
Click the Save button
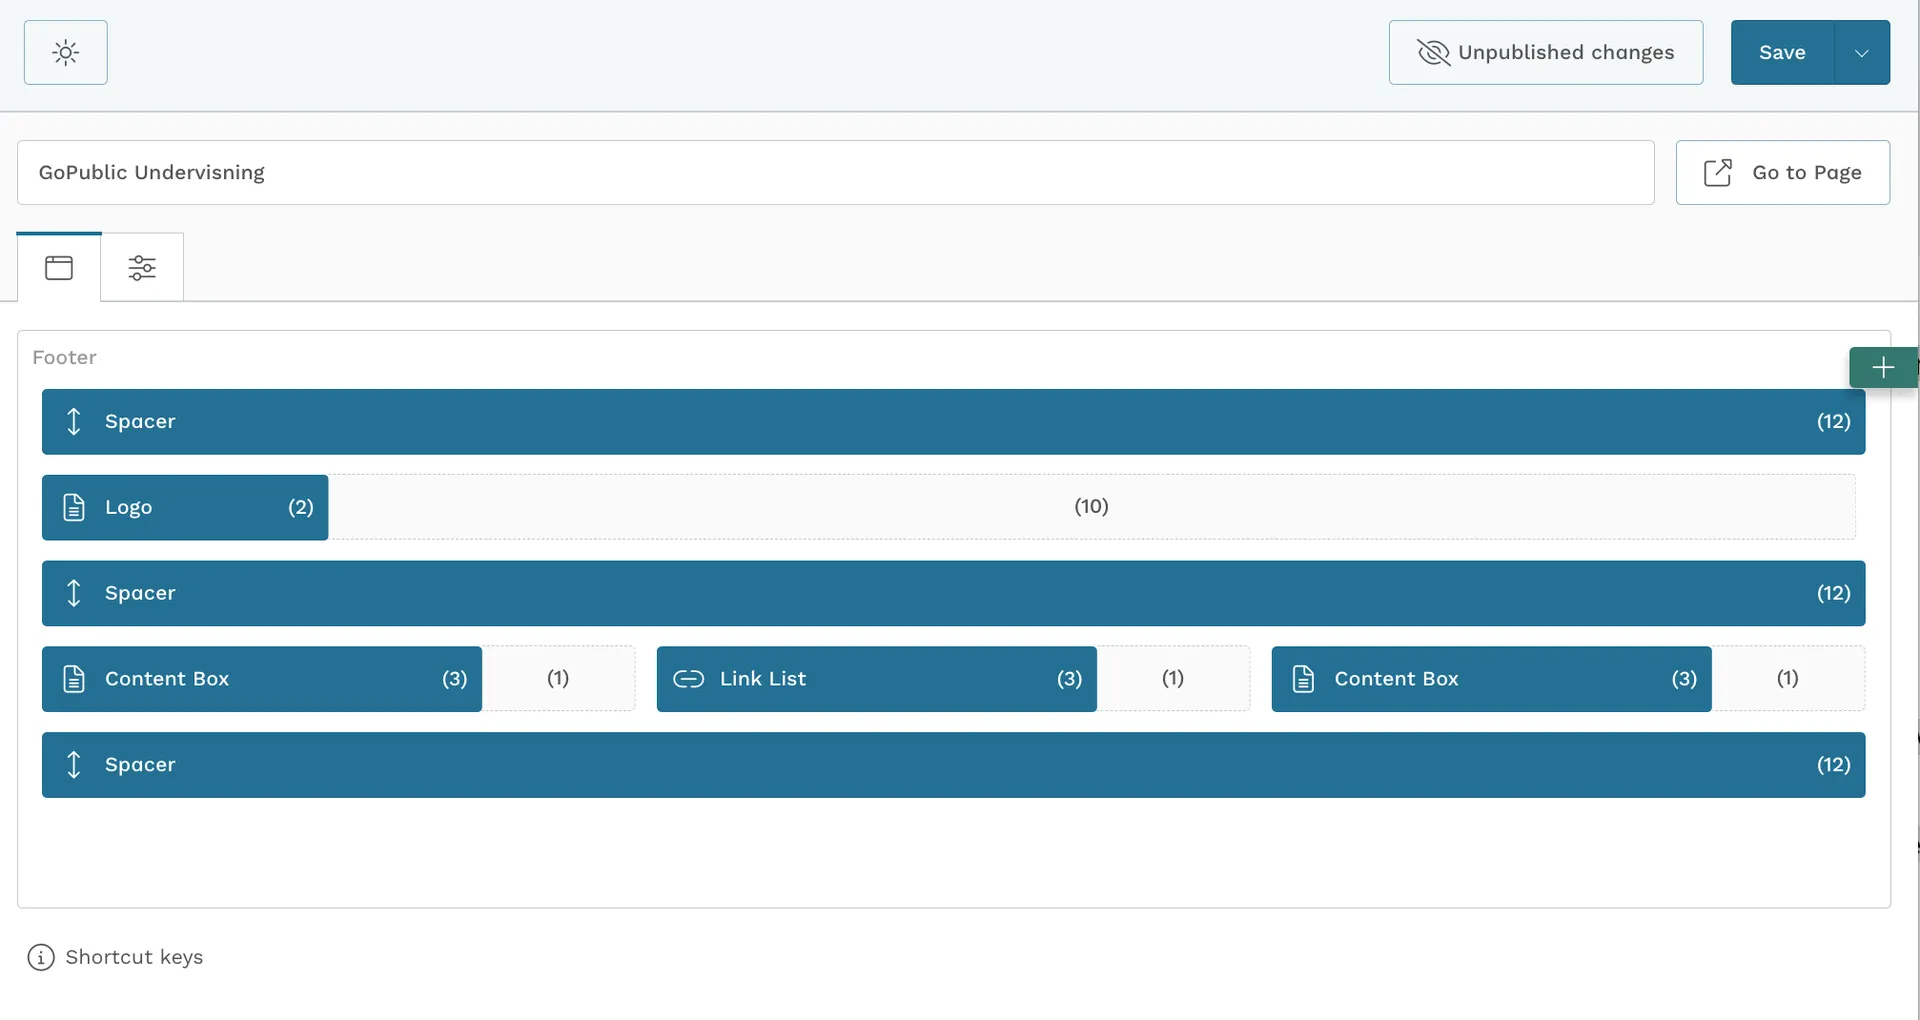(x=1782, y=53)
